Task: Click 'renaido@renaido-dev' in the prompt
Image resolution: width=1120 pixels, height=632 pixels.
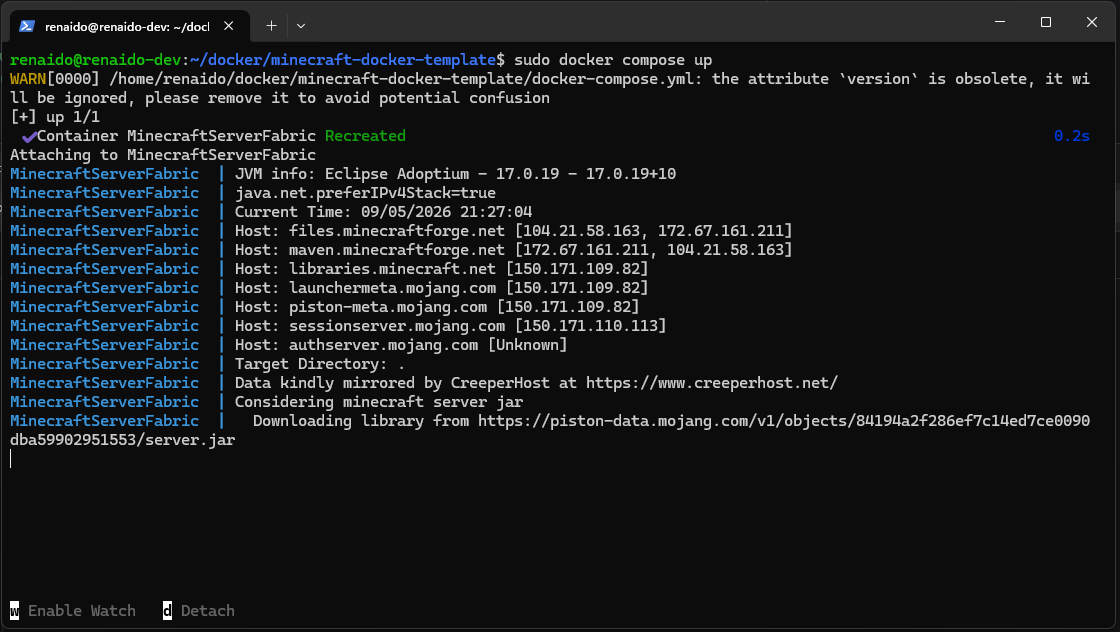Action: 95,60
